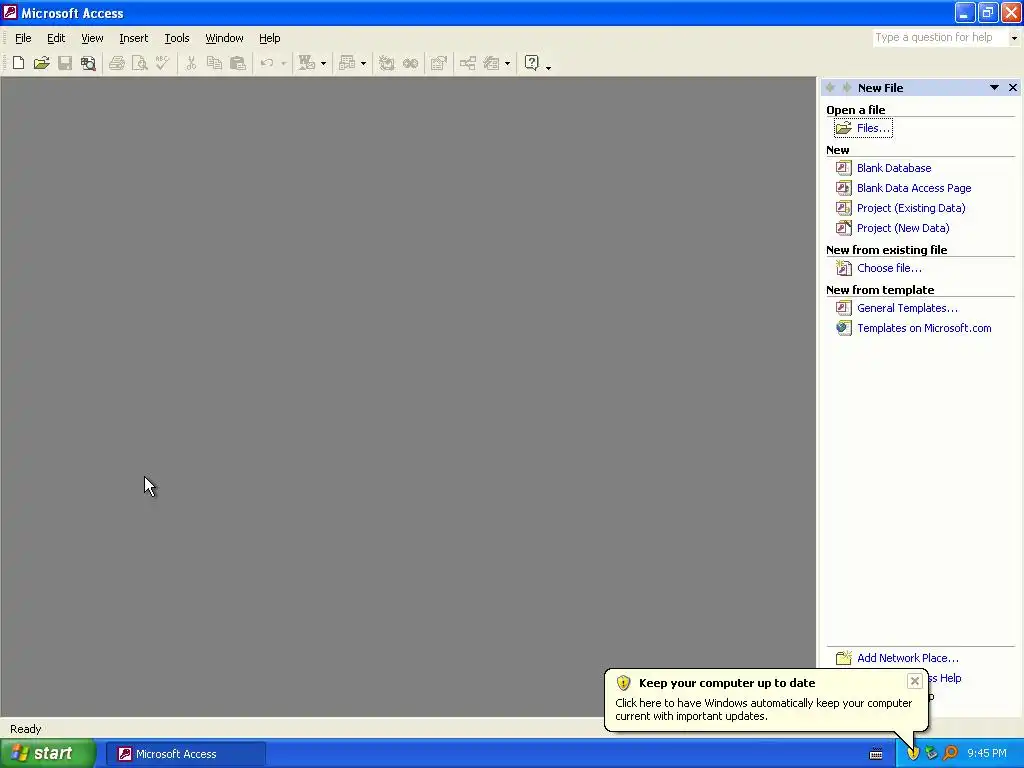Select Project (Existing Data) link
Screen dimensions: 1024x768
tap(910, 208)
